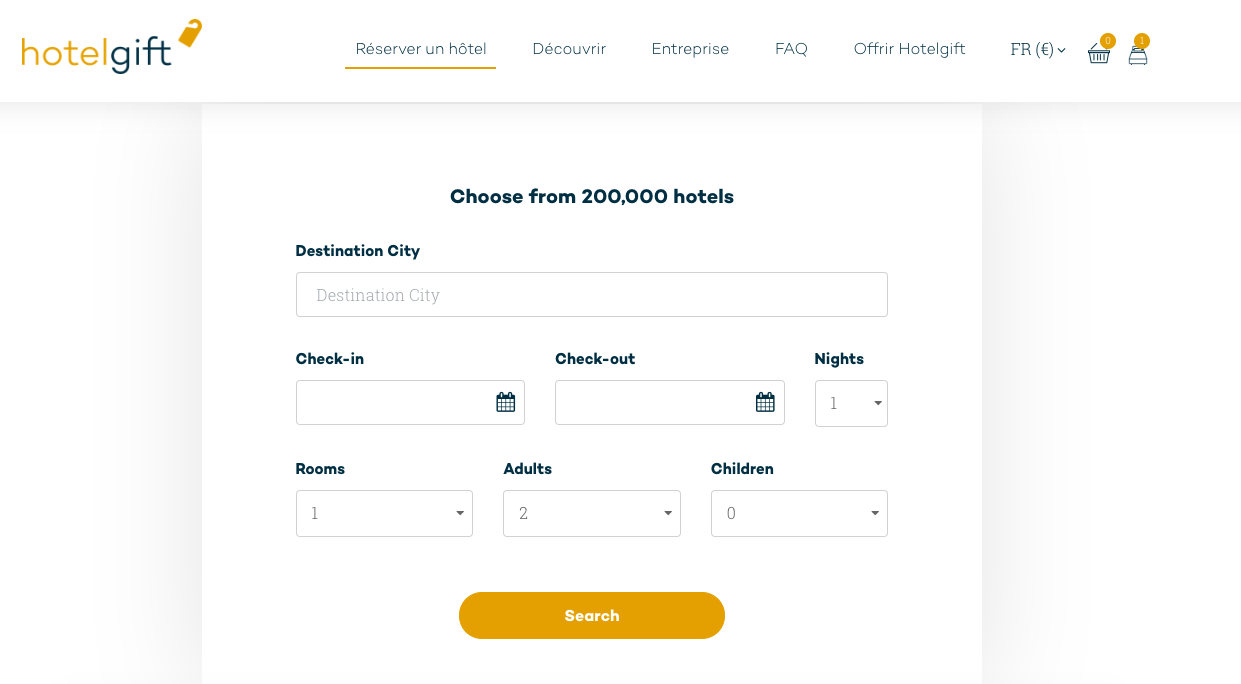Click the basket count badge
Image resolution: width=1241 pixels, height=684 pixels.
point(1107,41)
